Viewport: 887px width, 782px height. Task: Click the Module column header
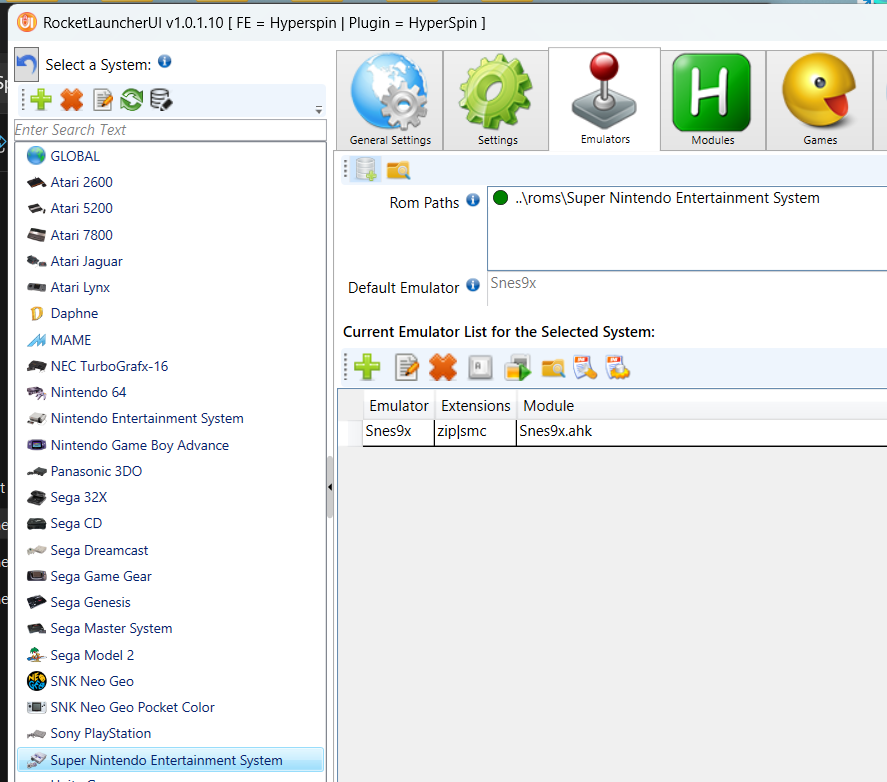point(549,406)
